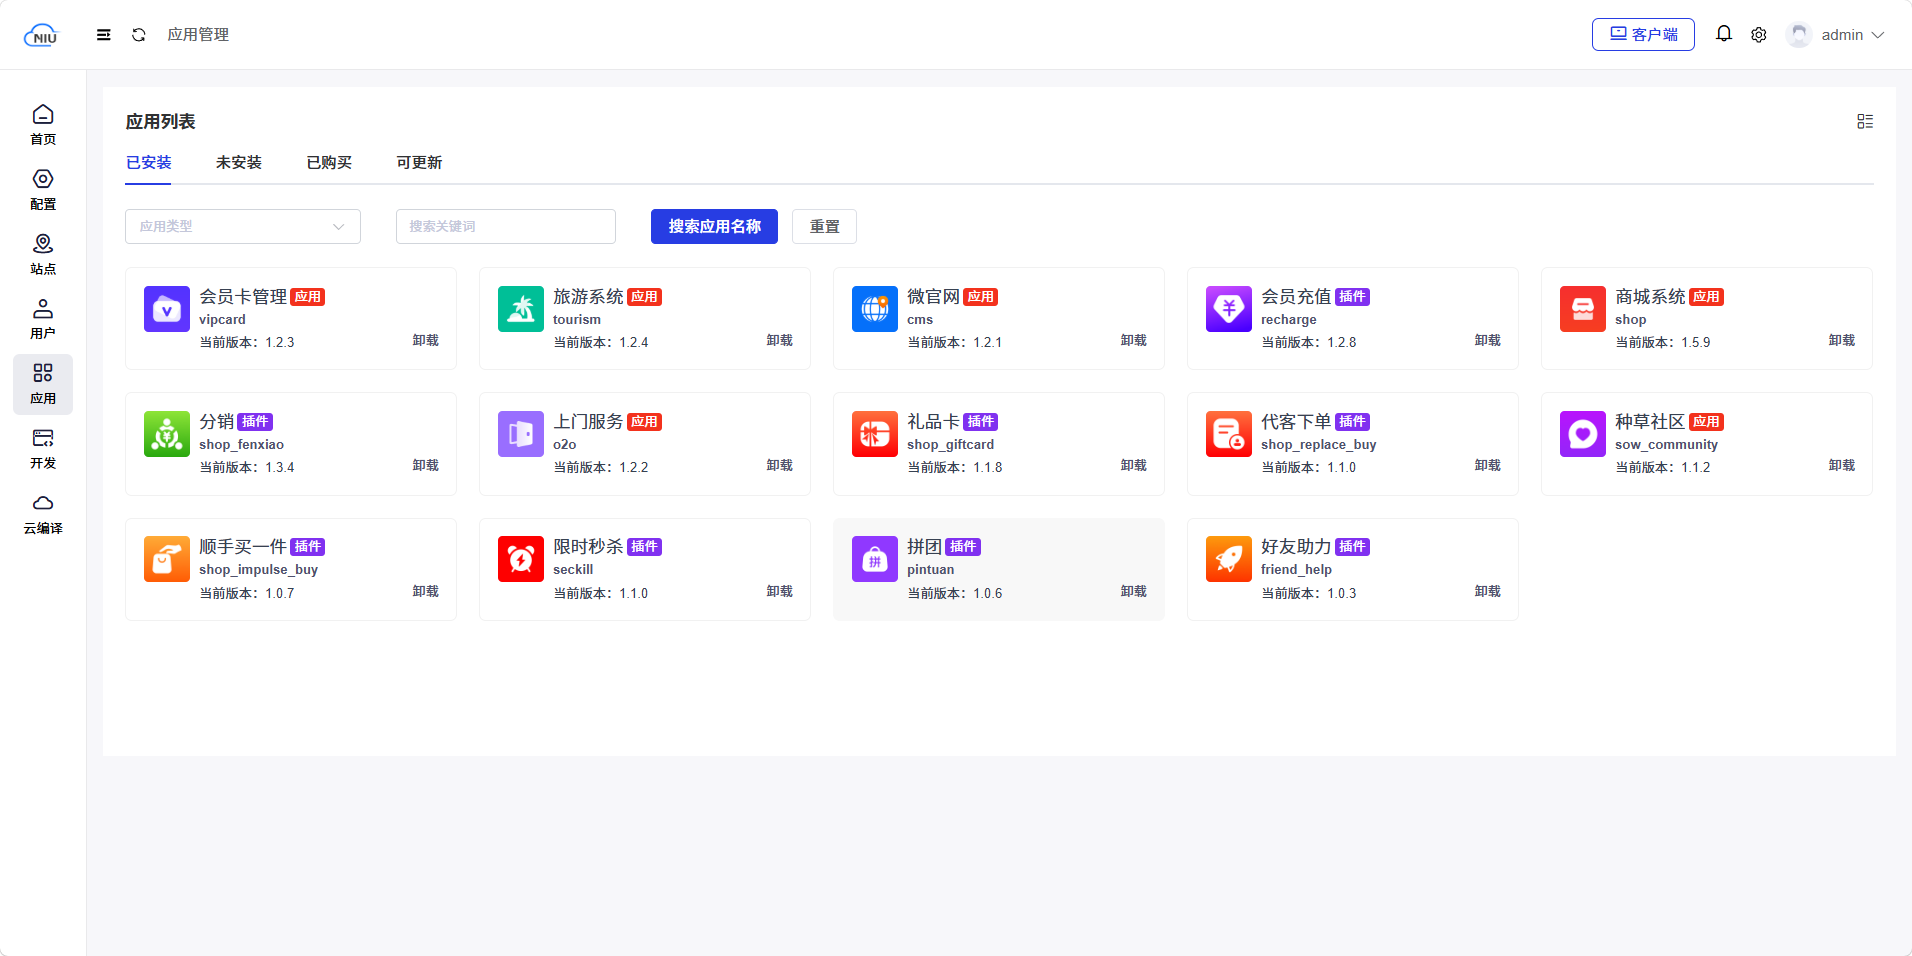Click the refresh icon in top bar

pyautogui.click(x=139, y=35)
